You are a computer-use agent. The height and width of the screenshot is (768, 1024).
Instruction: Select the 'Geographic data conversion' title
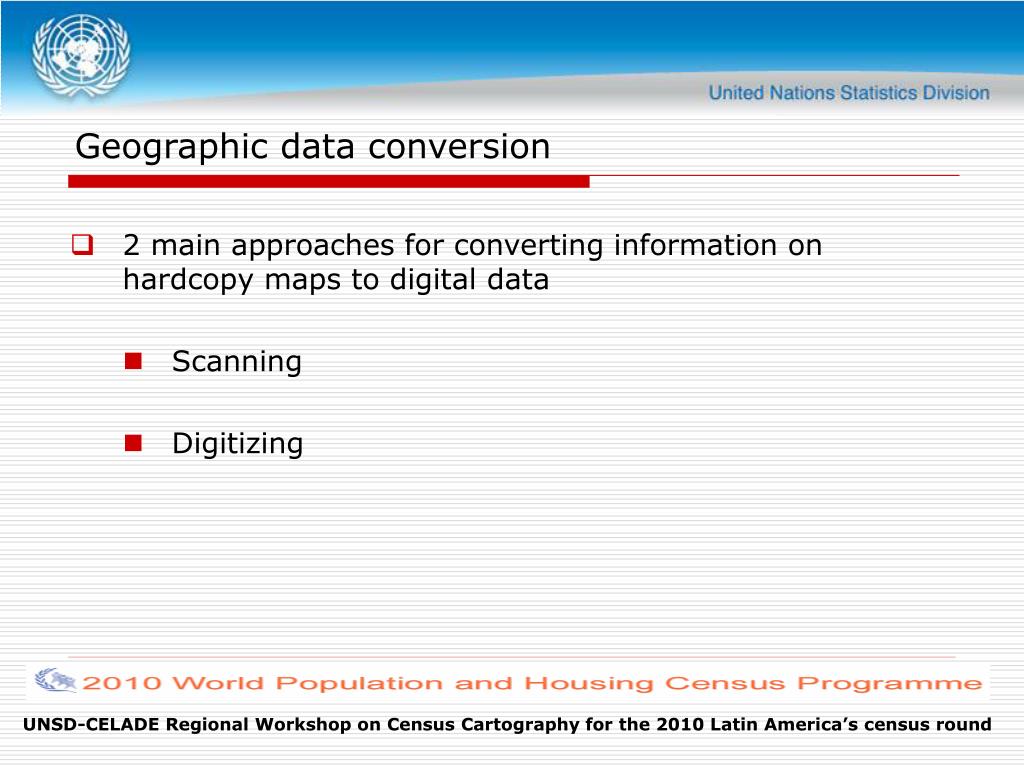tap(312, 146)
